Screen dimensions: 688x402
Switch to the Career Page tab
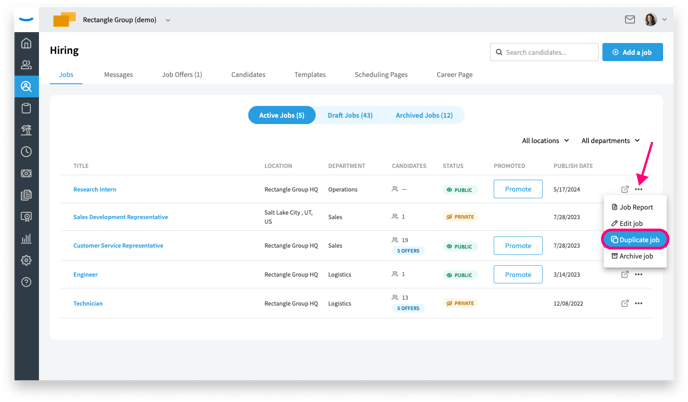pyautogui.click(x=454, y=75)
